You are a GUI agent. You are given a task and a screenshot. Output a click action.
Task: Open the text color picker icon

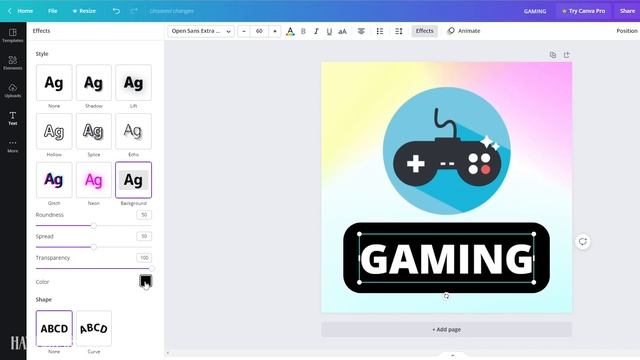tap(290, 31)
